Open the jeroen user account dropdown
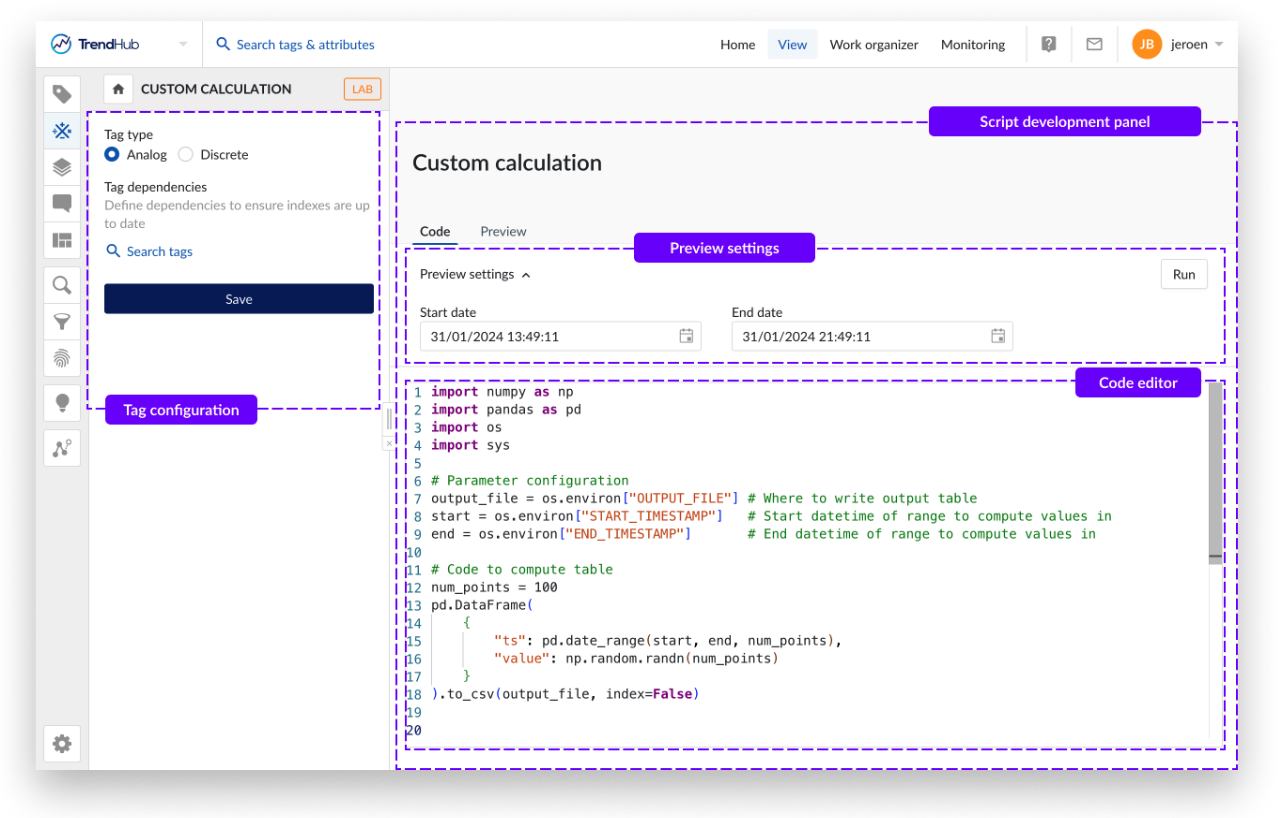The width and height of the screenshot is (1283, 818). pos(1179,45)
